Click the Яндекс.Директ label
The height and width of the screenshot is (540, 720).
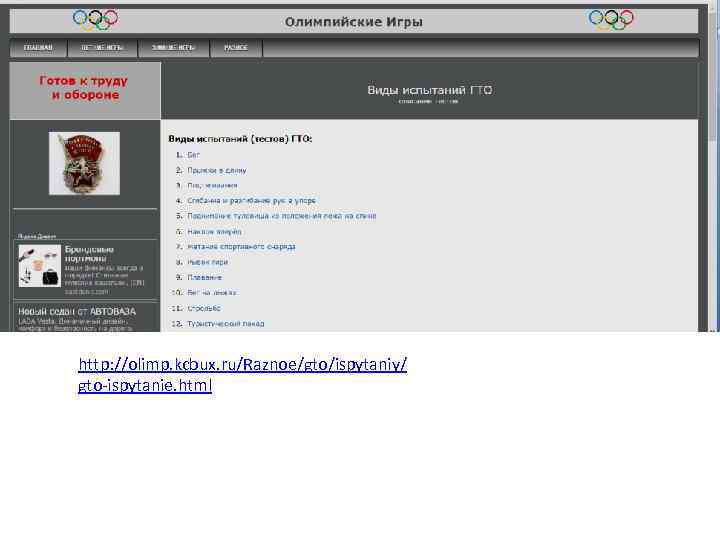pos(37,236)
